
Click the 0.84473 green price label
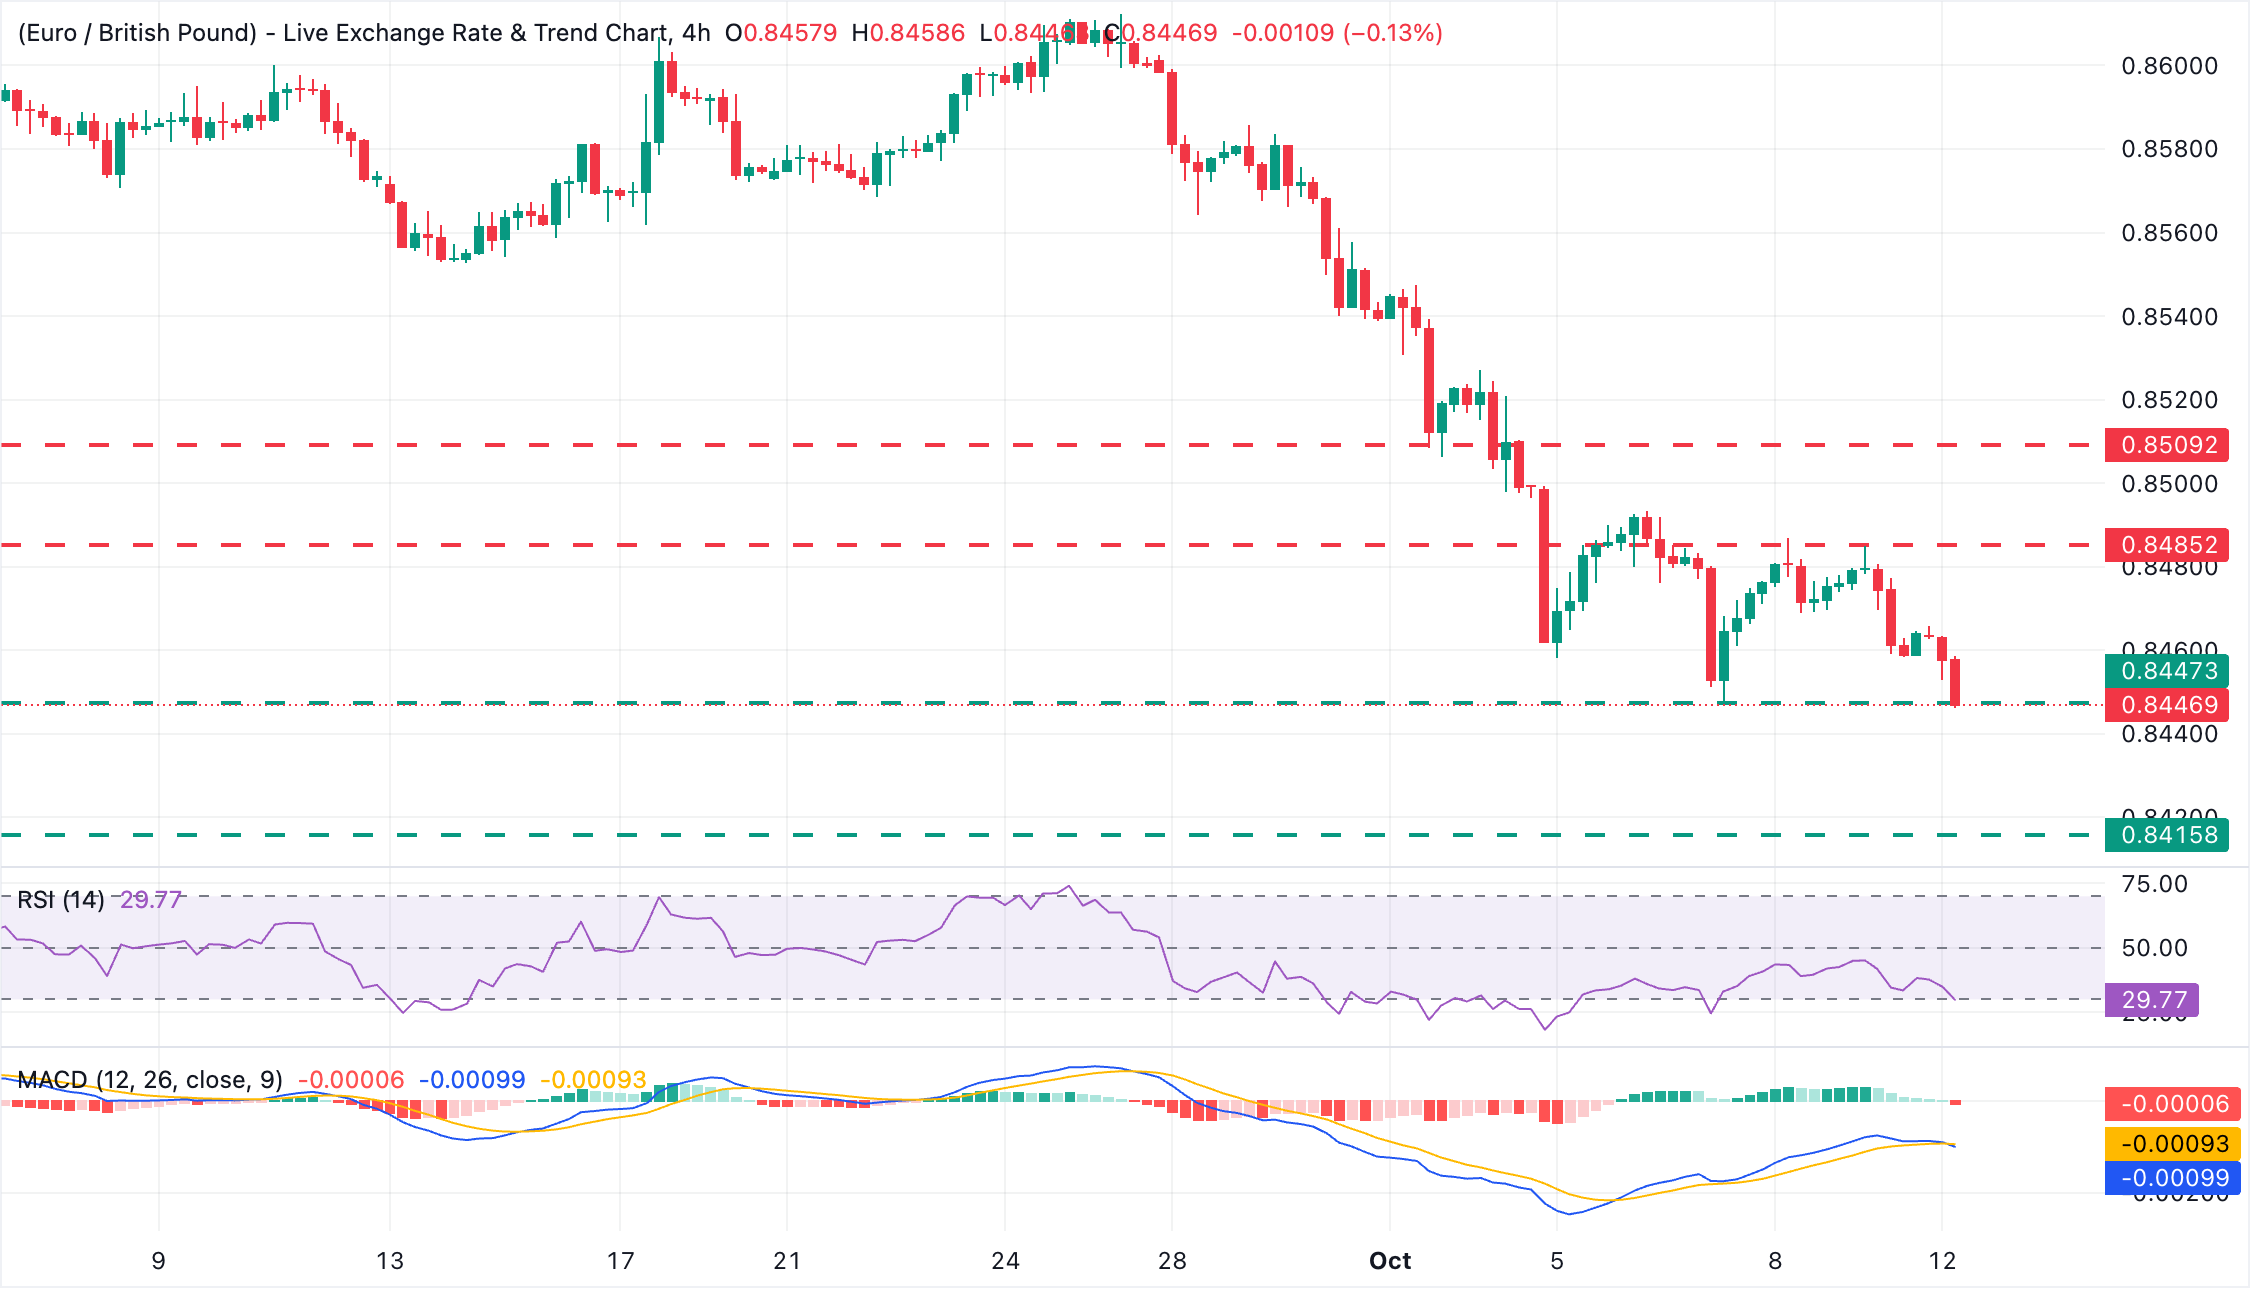pos(2167,671)
